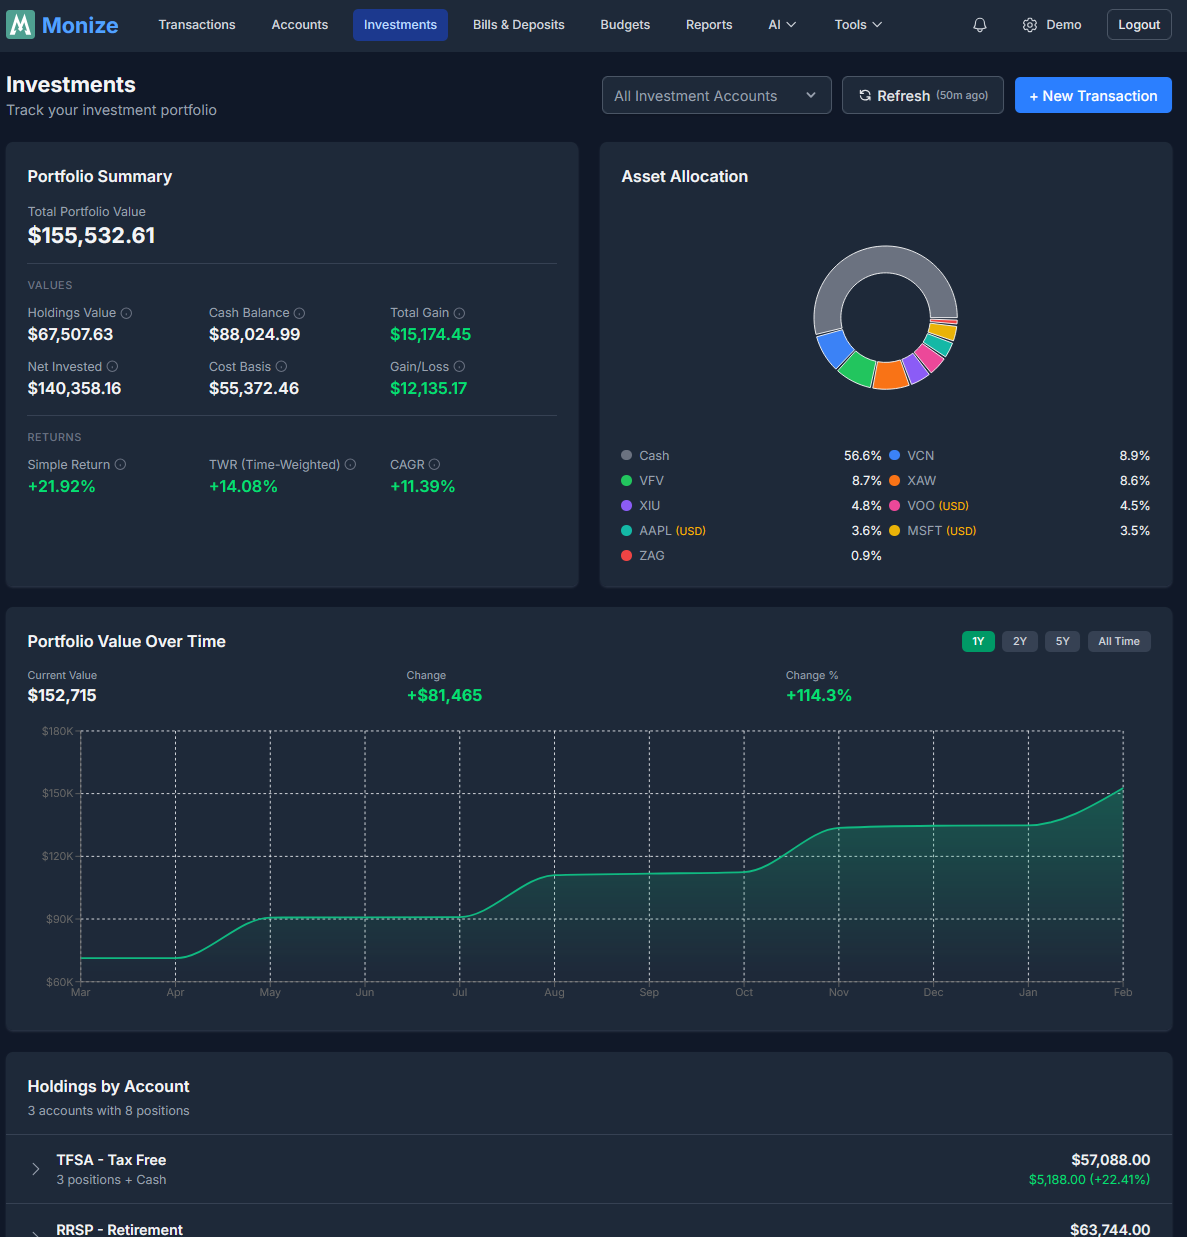The image size is (1187, 1237).
Task: Click the Monize logo icon
Action: (x=20, y=25)
